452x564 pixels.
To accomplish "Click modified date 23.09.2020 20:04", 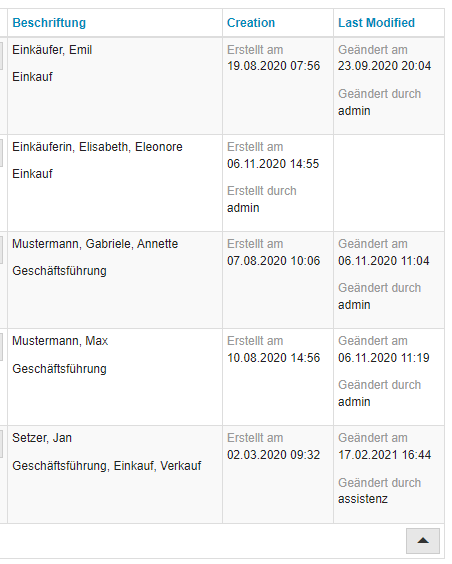I will tap(384, 66).
